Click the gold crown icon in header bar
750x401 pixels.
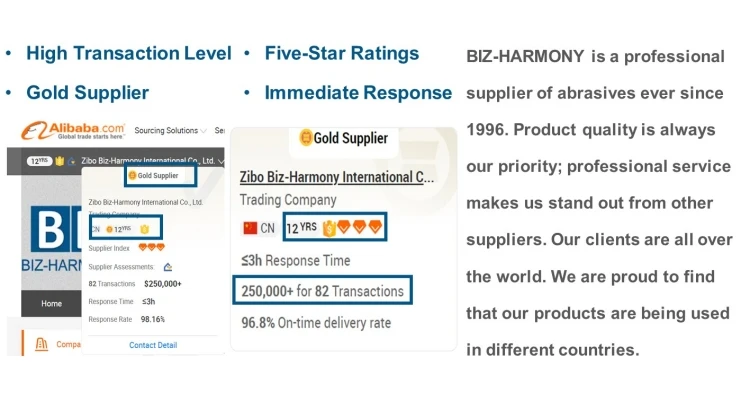pos(60,160)
